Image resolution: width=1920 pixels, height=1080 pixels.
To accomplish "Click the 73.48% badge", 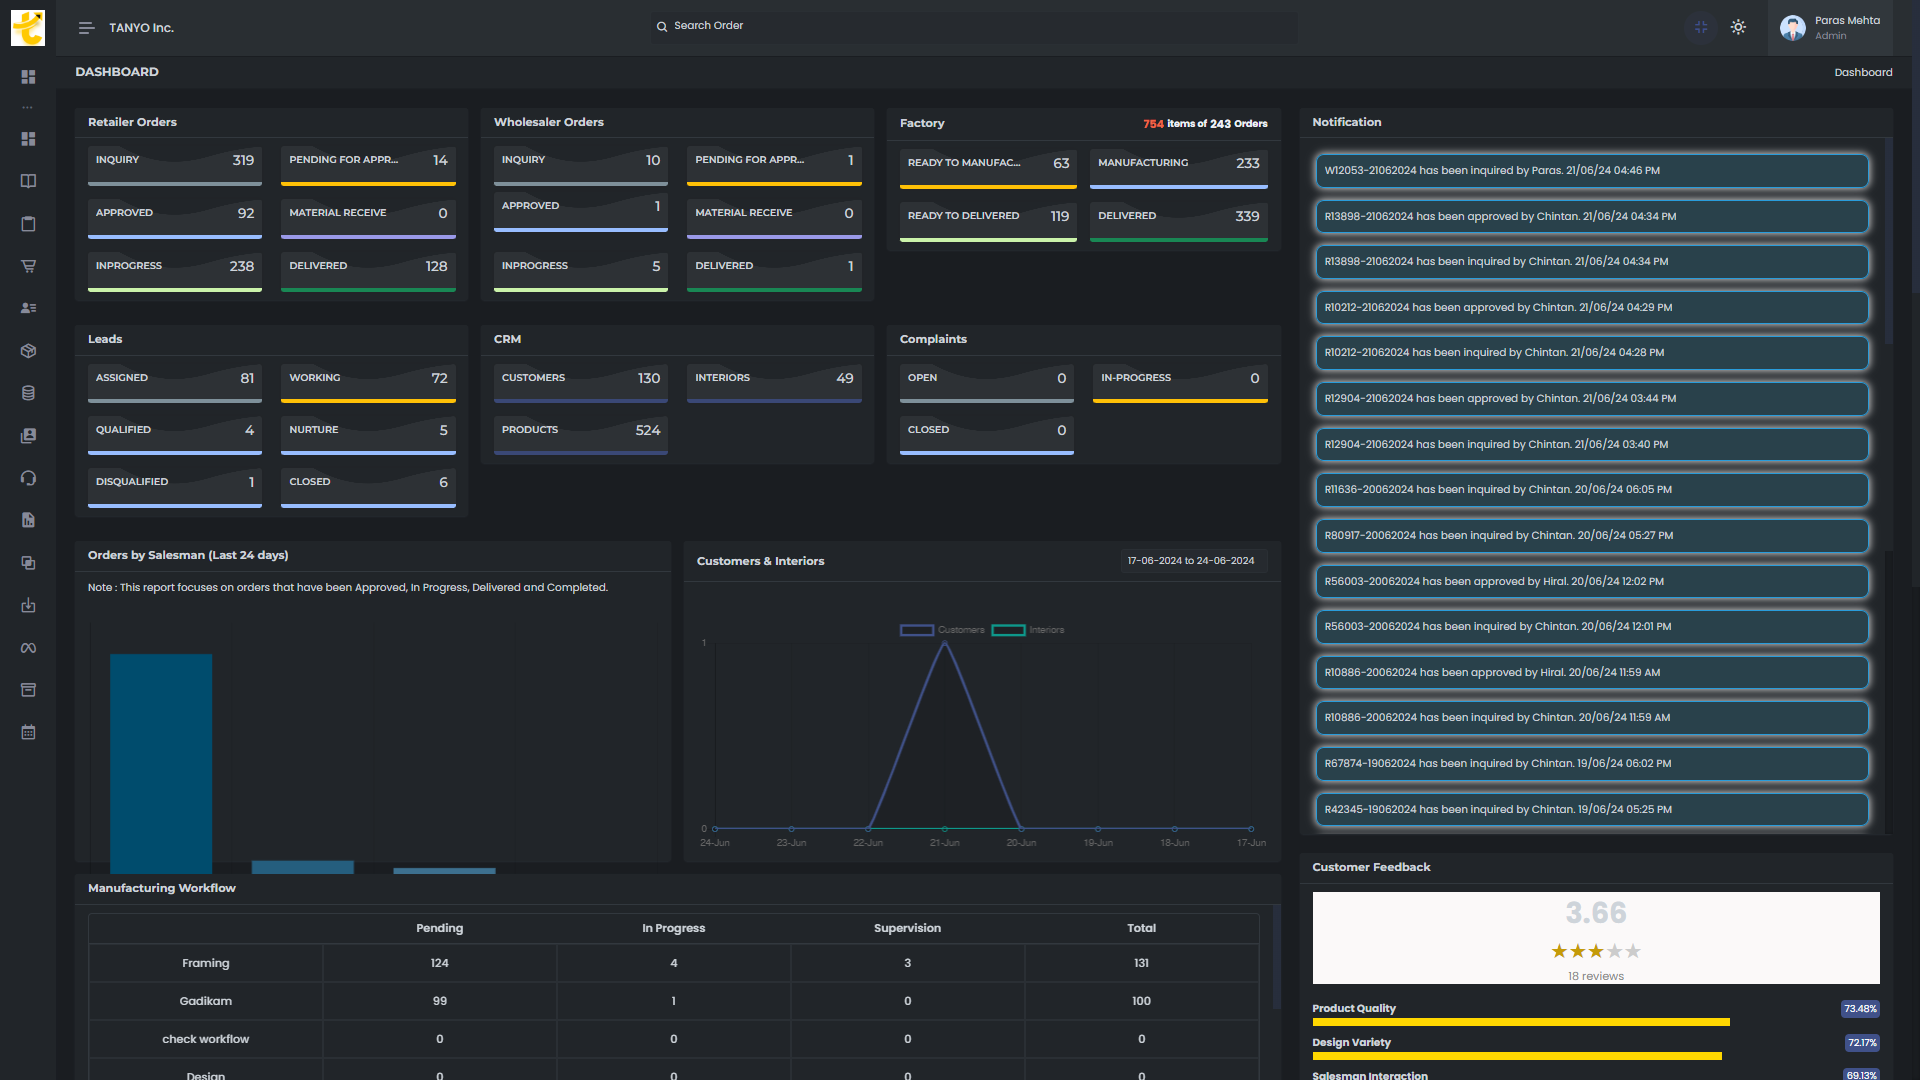I will pos(1860,1009).
